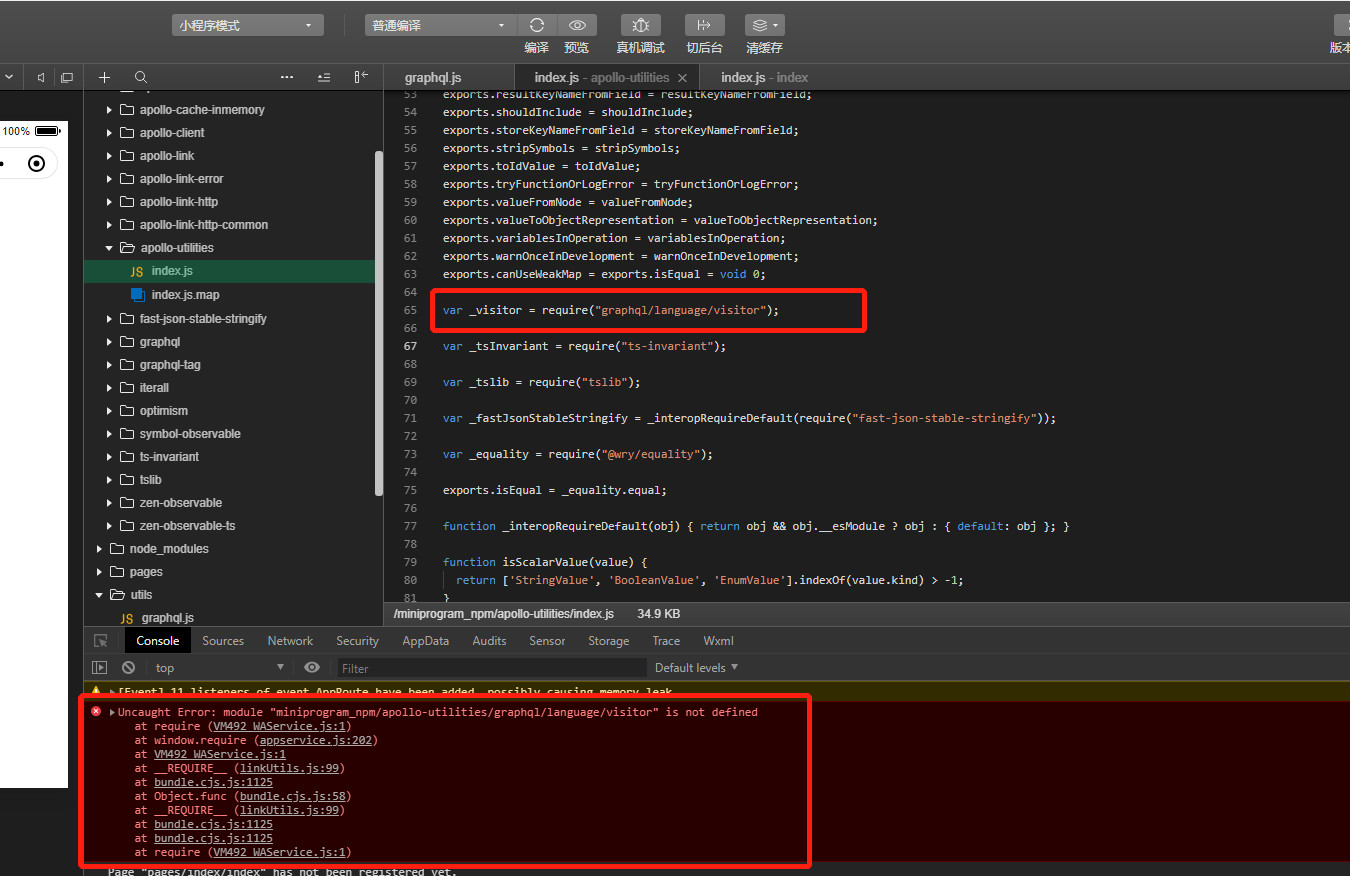Open the 小程序模式 mode dropdown

247,26
